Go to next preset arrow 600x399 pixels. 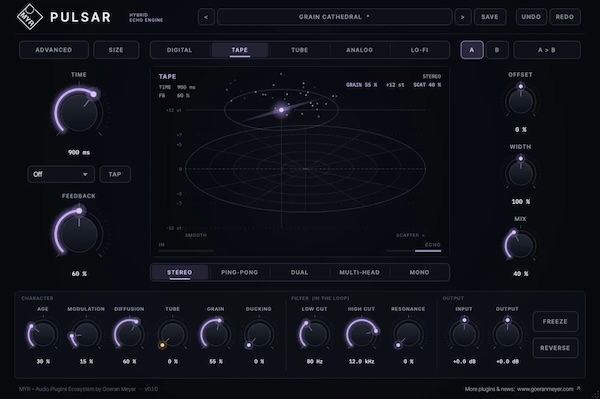pyautogui.click(x=463, y=17)
